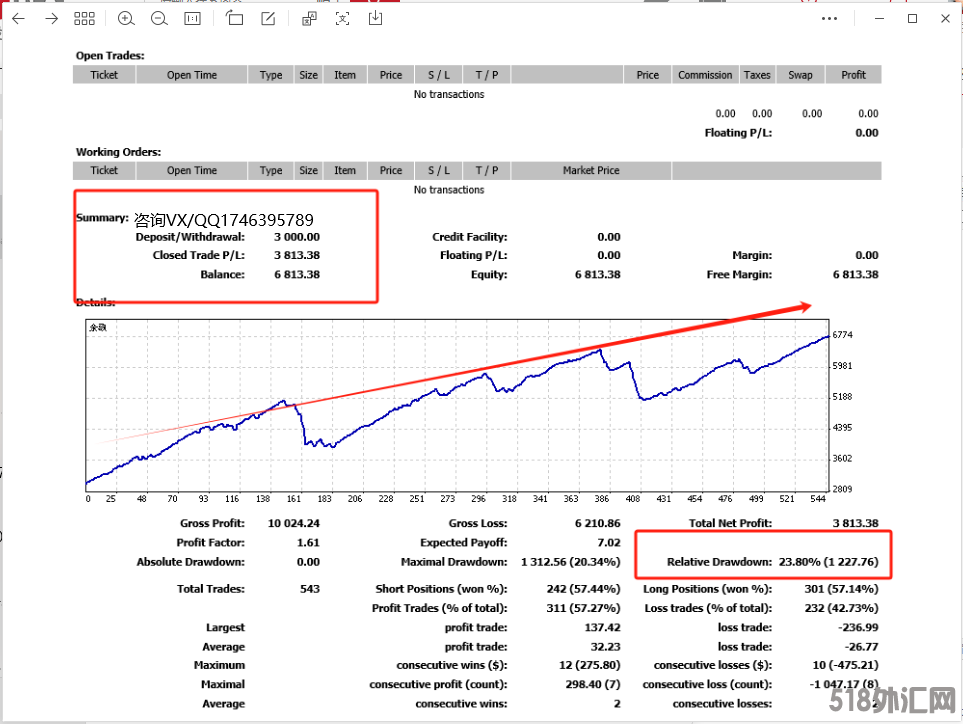963x724 pixels.
Task: Save the image with download icon
Action: pos(376,18)
